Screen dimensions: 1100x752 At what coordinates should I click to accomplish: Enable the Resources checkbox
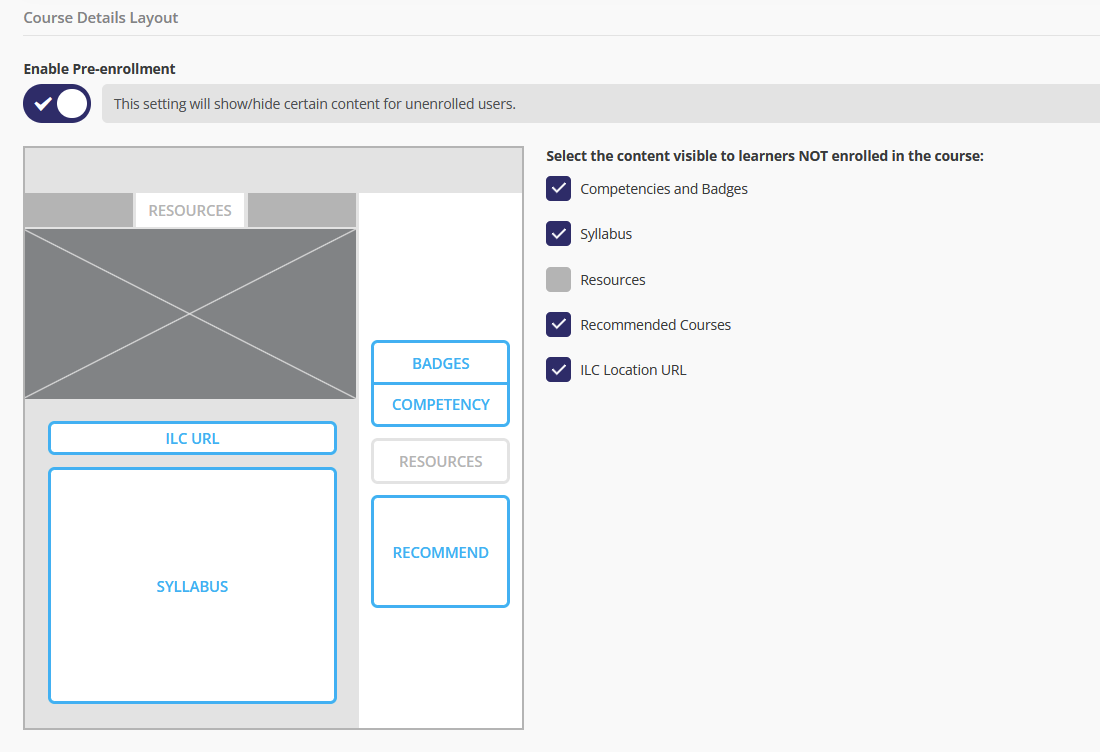(x=558, y=279)
